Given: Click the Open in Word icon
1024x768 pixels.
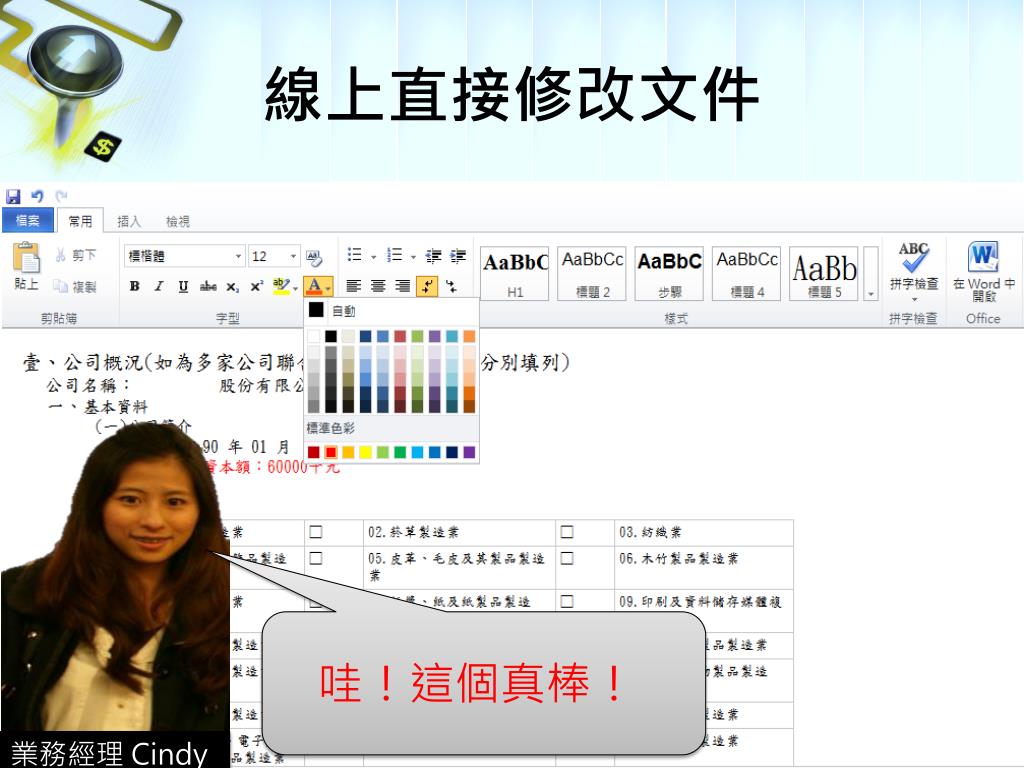Looking at the screenshot, I should pyautogui.click(x=983, y=256).
